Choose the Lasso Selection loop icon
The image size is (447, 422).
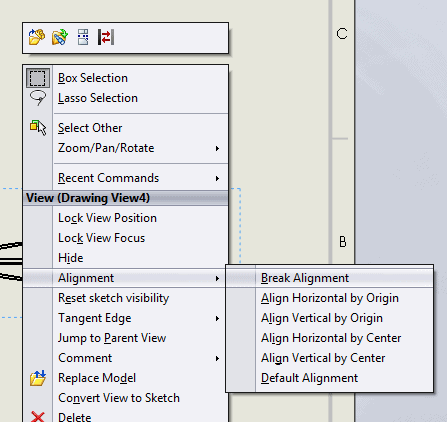38,98
